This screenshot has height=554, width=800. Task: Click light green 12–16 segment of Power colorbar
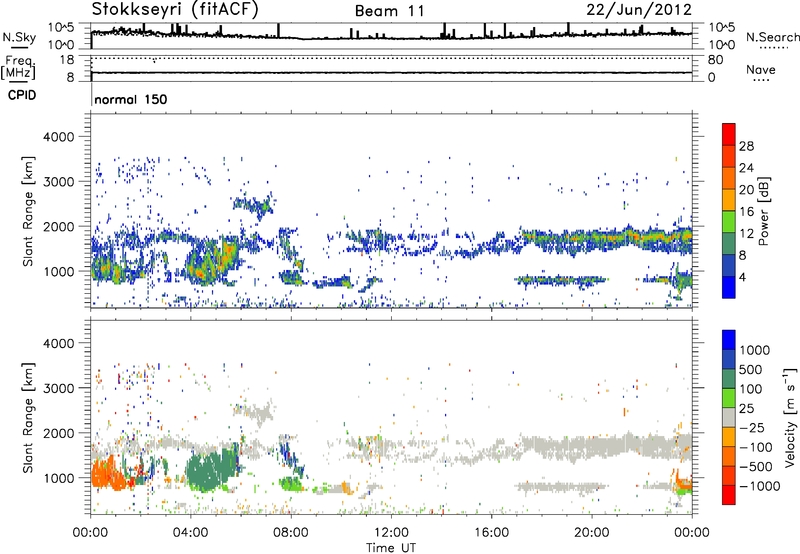pos(729,222)
